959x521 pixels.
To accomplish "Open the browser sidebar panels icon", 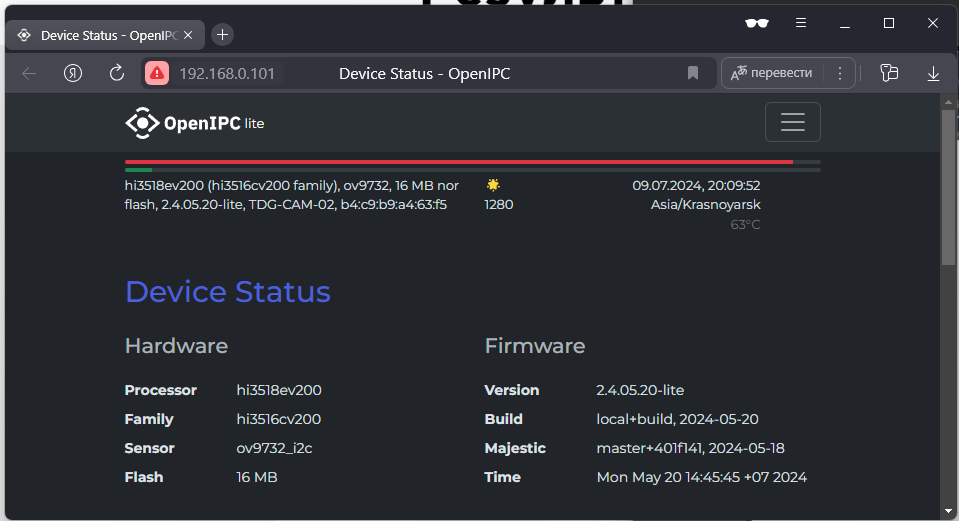I will pos(889,73).
